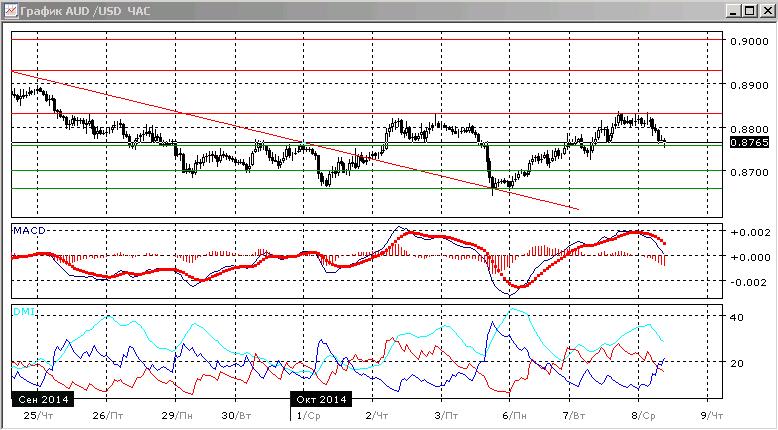Click the +0.000 MACD scale value
Screen dimensions: 778x430
(x=749, y=257)
